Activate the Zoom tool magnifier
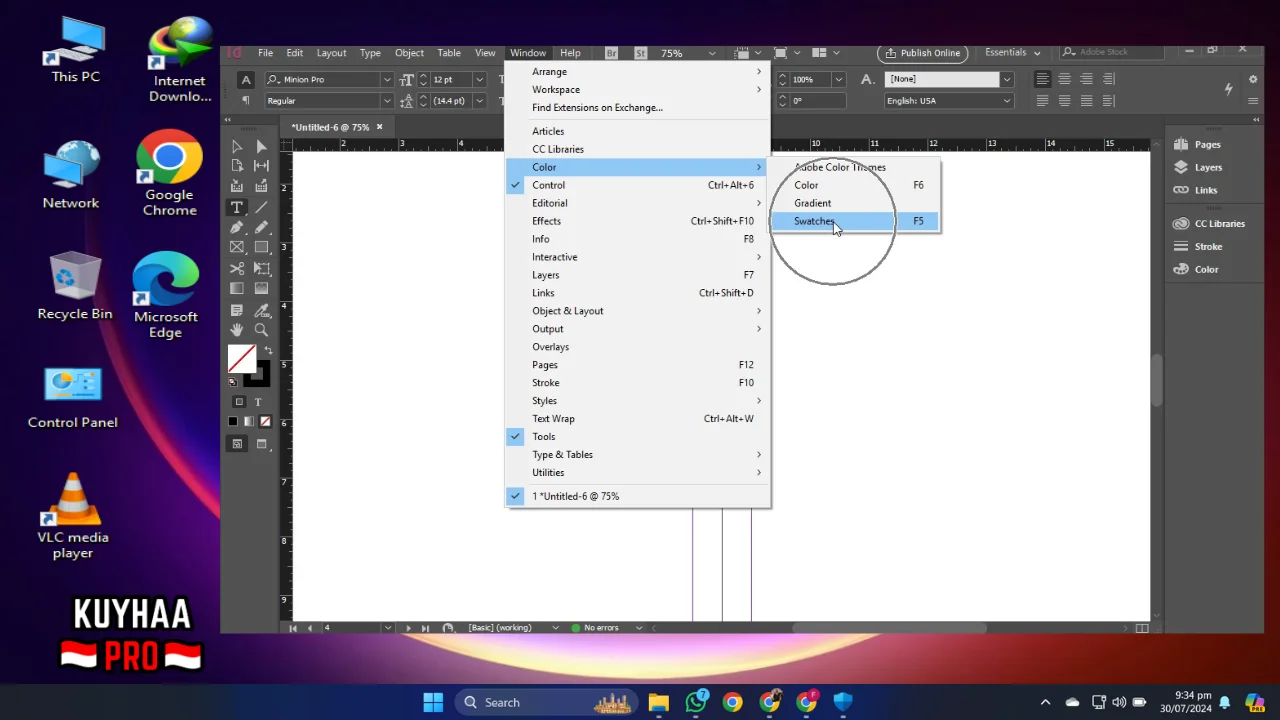The height and width of the screenshot is (720, 1280). coord(261,329)
